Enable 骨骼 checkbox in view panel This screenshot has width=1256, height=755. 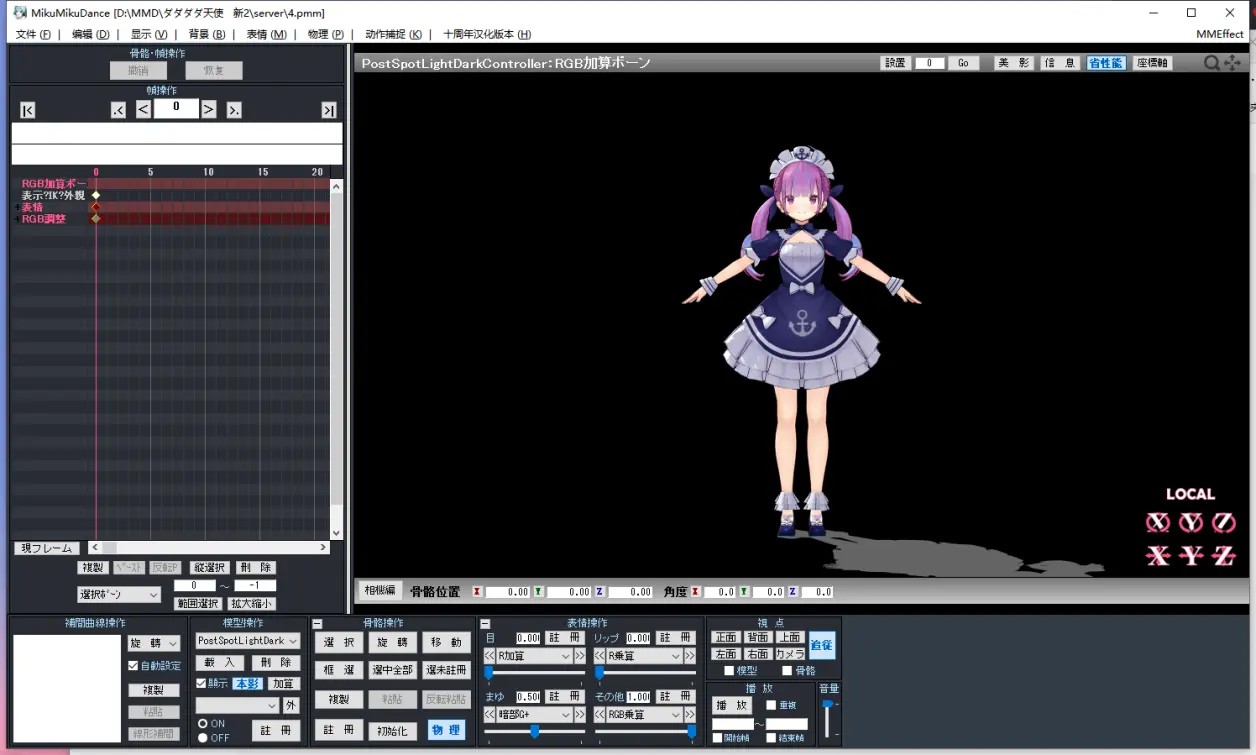click(787, 671)
